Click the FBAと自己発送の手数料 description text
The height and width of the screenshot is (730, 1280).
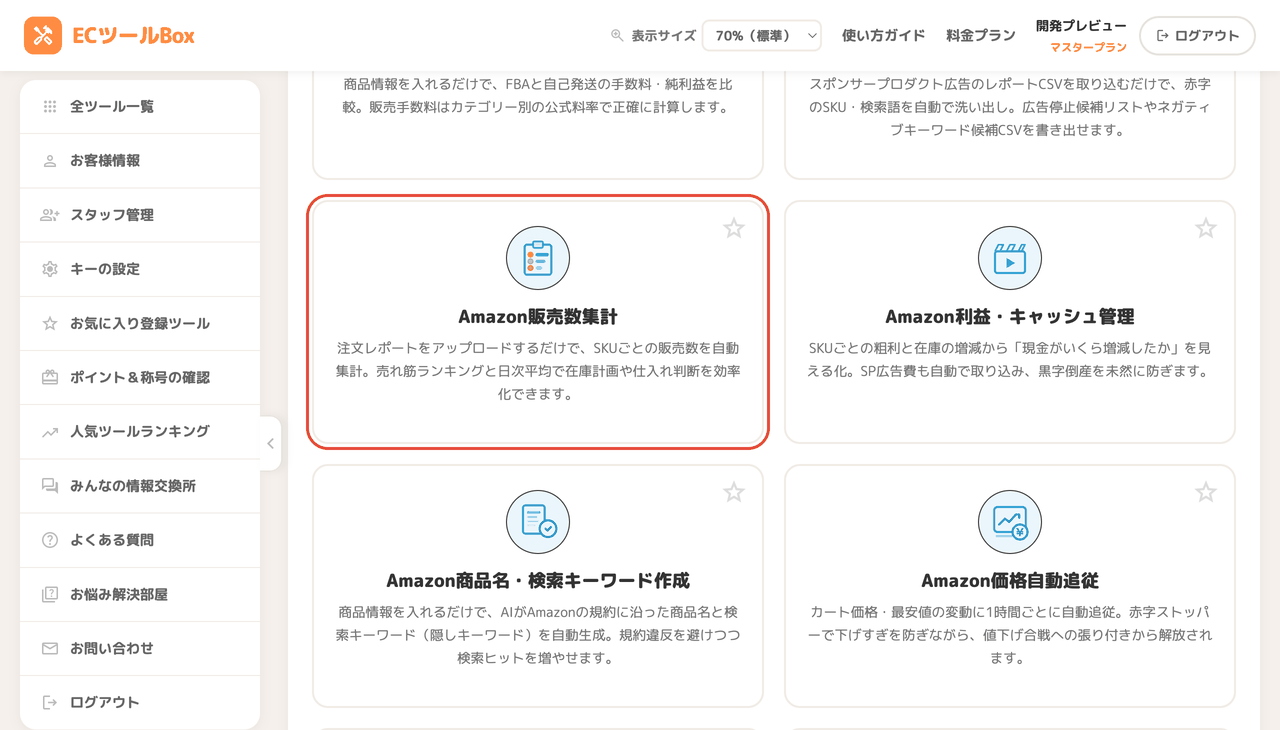(x=538, y=96)
